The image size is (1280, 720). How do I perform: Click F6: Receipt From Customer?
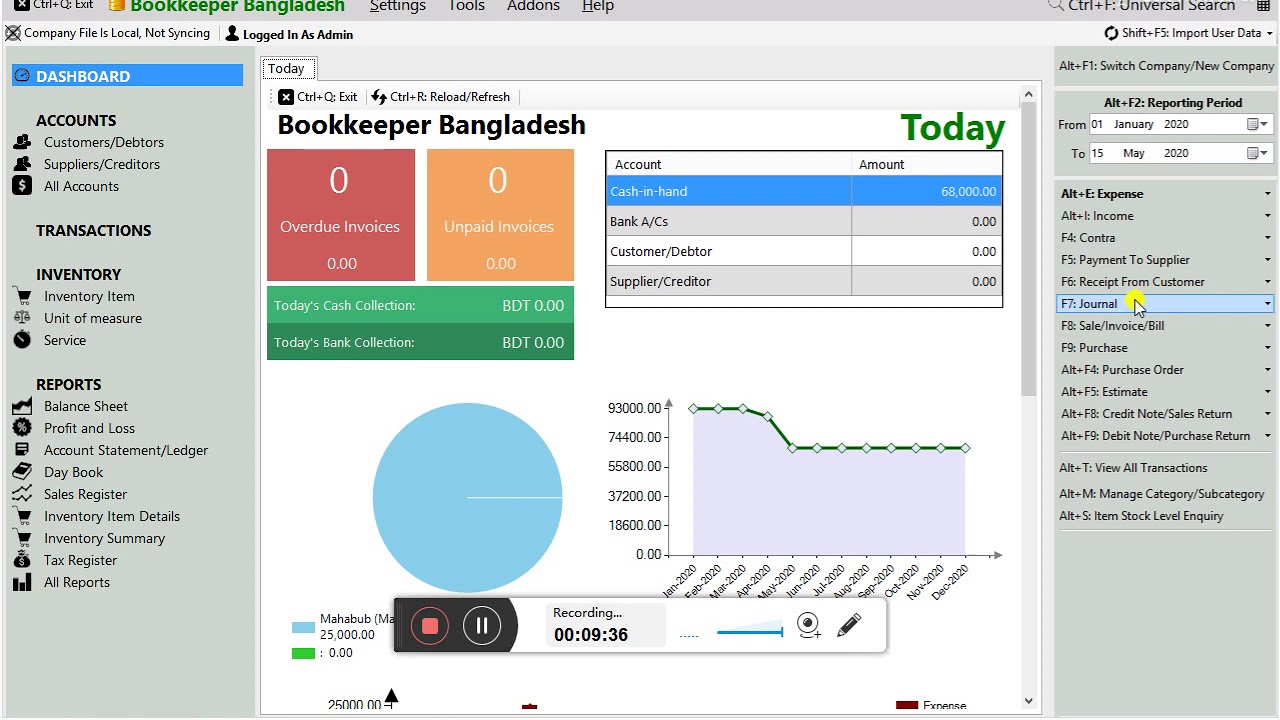(x=1132, y=282)
